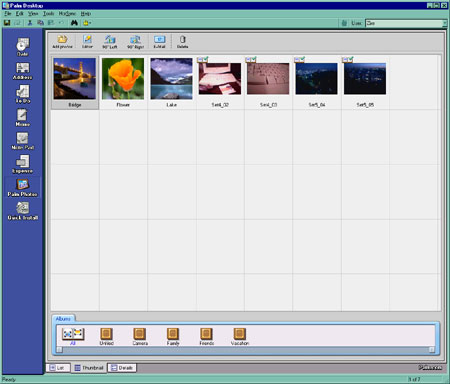Open the Tools menu
This screenshot has height=384, width=450.
48,13
